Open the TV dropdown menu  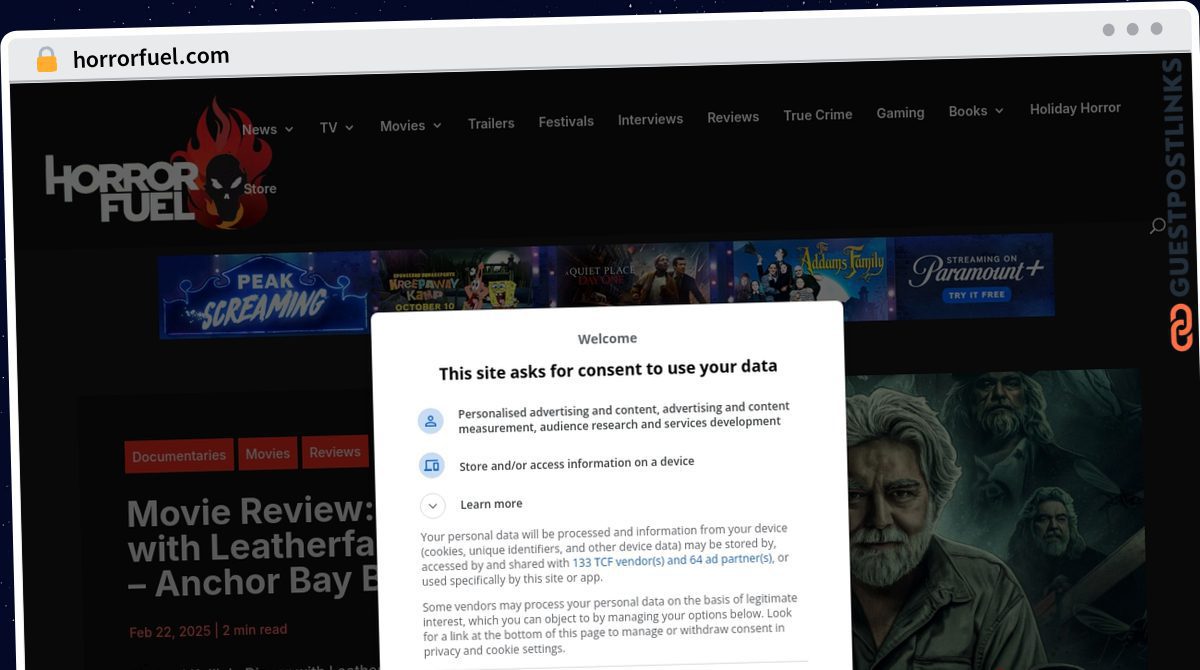click(336, 127)
